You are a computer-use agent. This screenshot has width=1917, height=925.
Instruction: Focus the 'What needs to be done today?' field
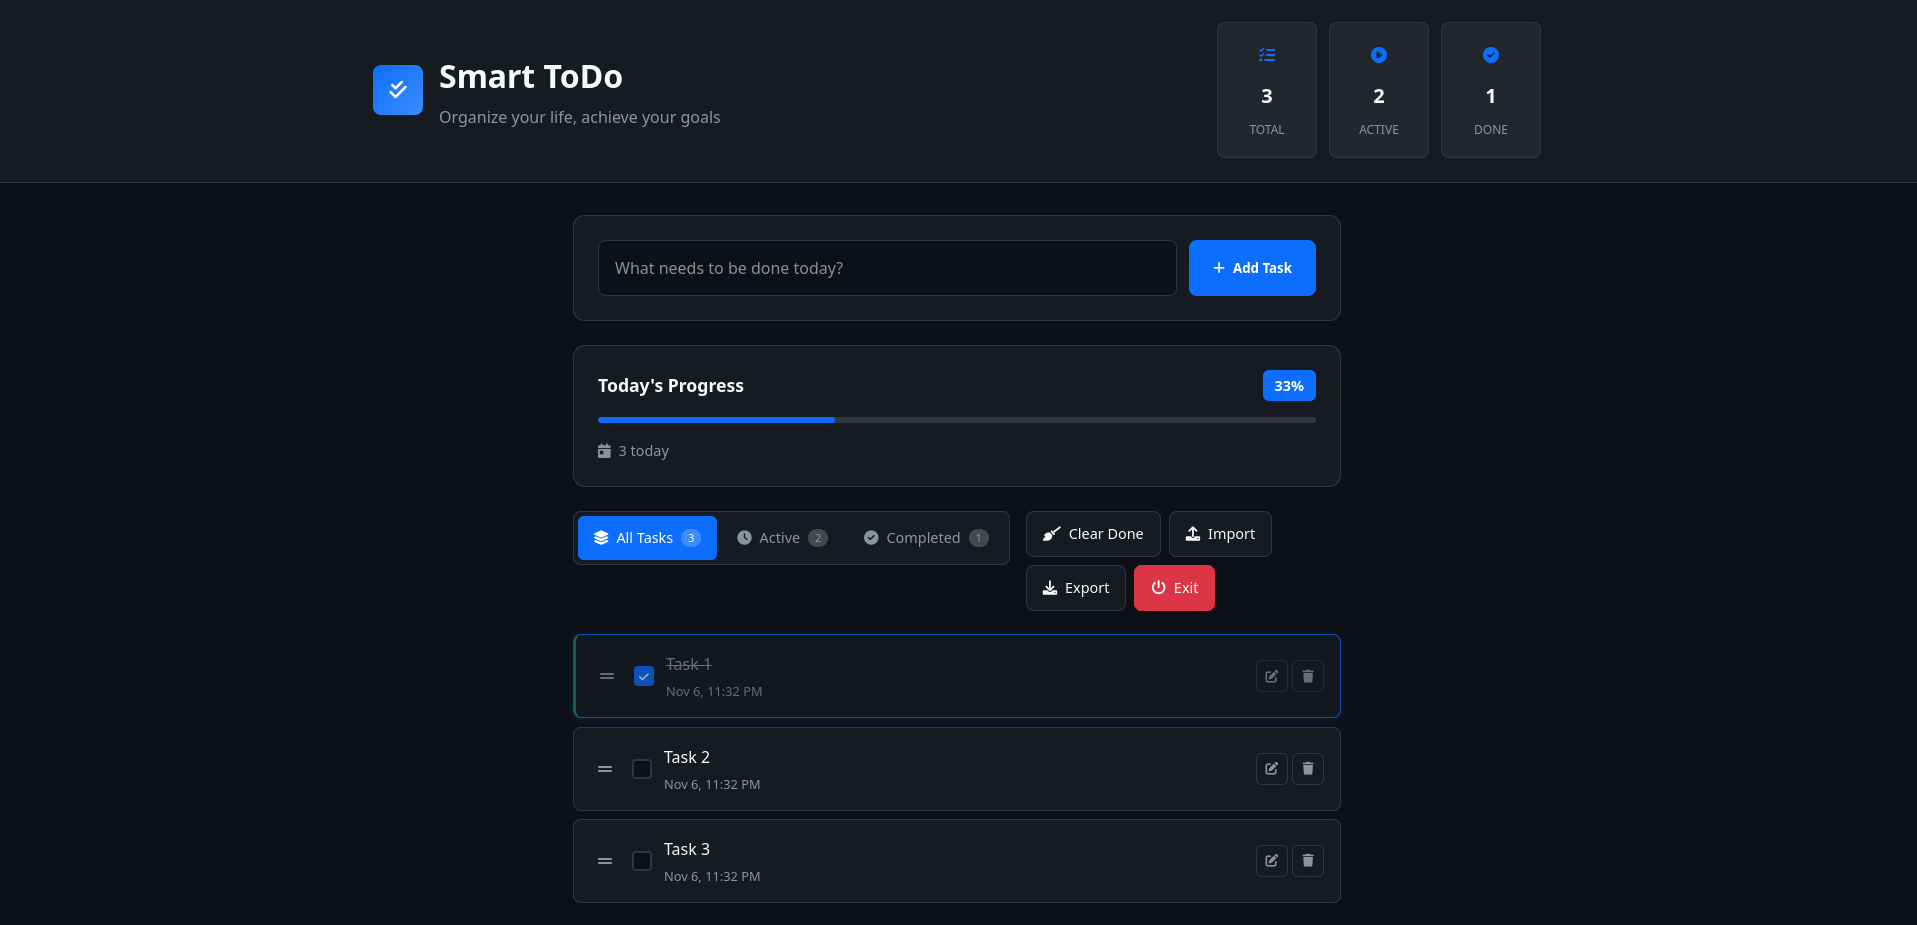tap(887, 268)
